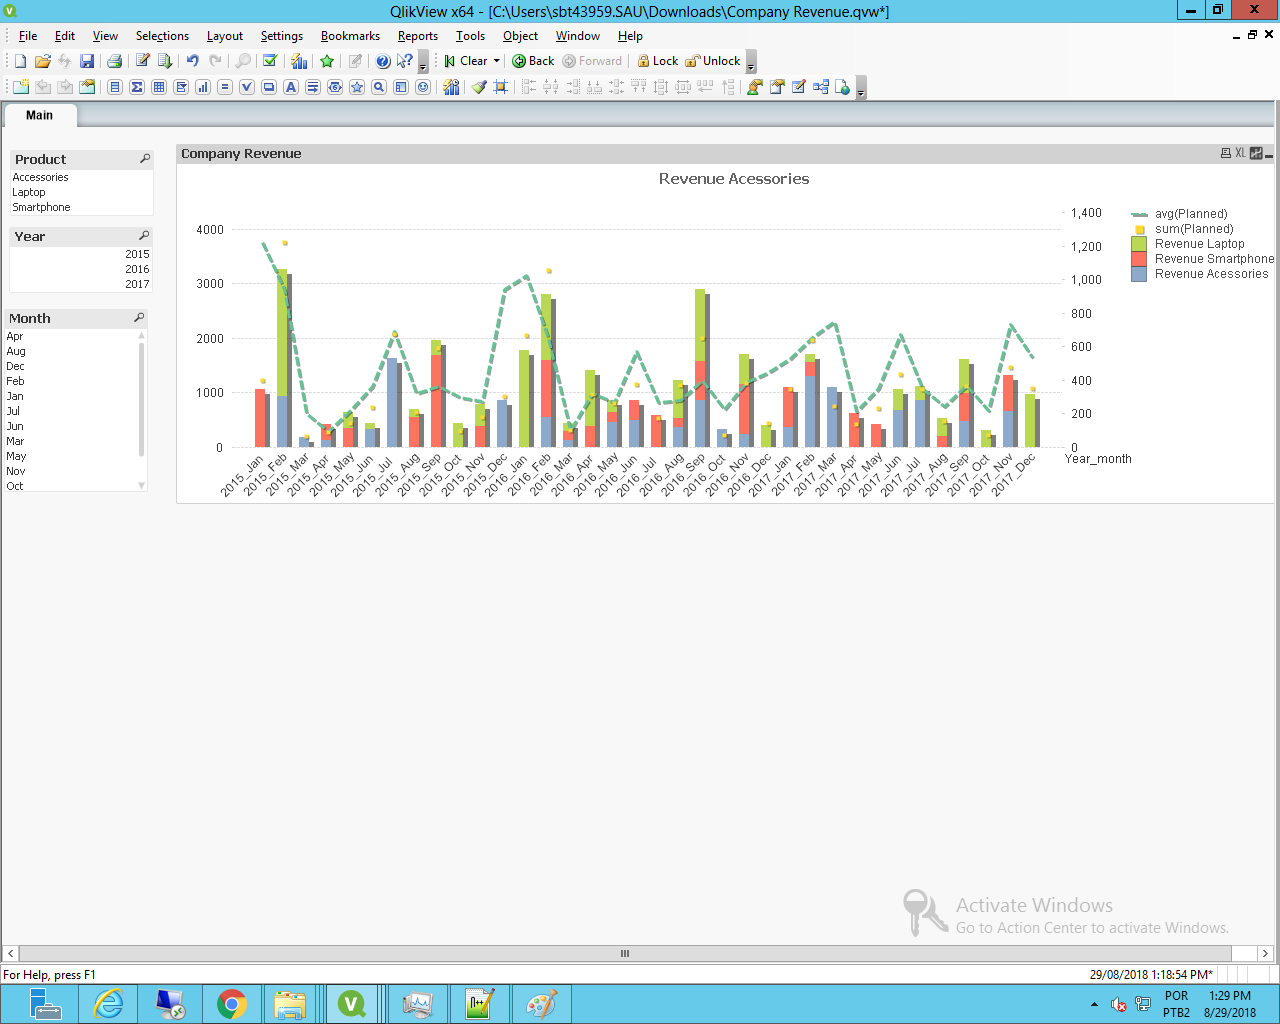Switch to the Main sheet tab
The width and height of the screenshot is (1280, 1024).
40,115
